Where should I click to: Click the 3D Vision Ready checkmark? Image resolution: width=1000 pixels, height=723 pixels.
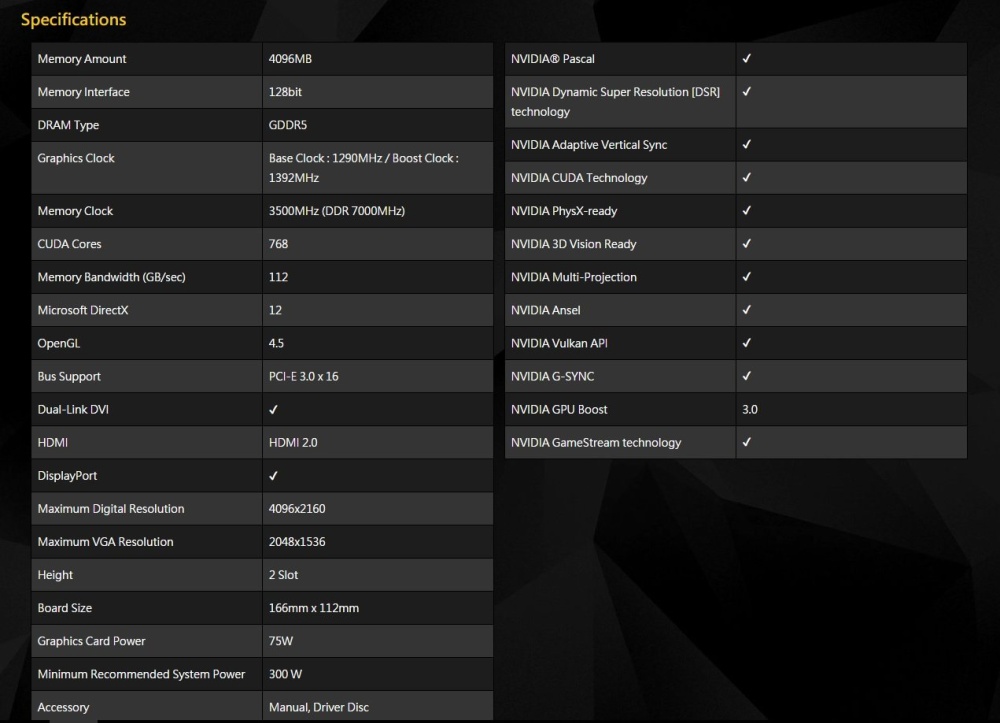[x=746, y=244]
